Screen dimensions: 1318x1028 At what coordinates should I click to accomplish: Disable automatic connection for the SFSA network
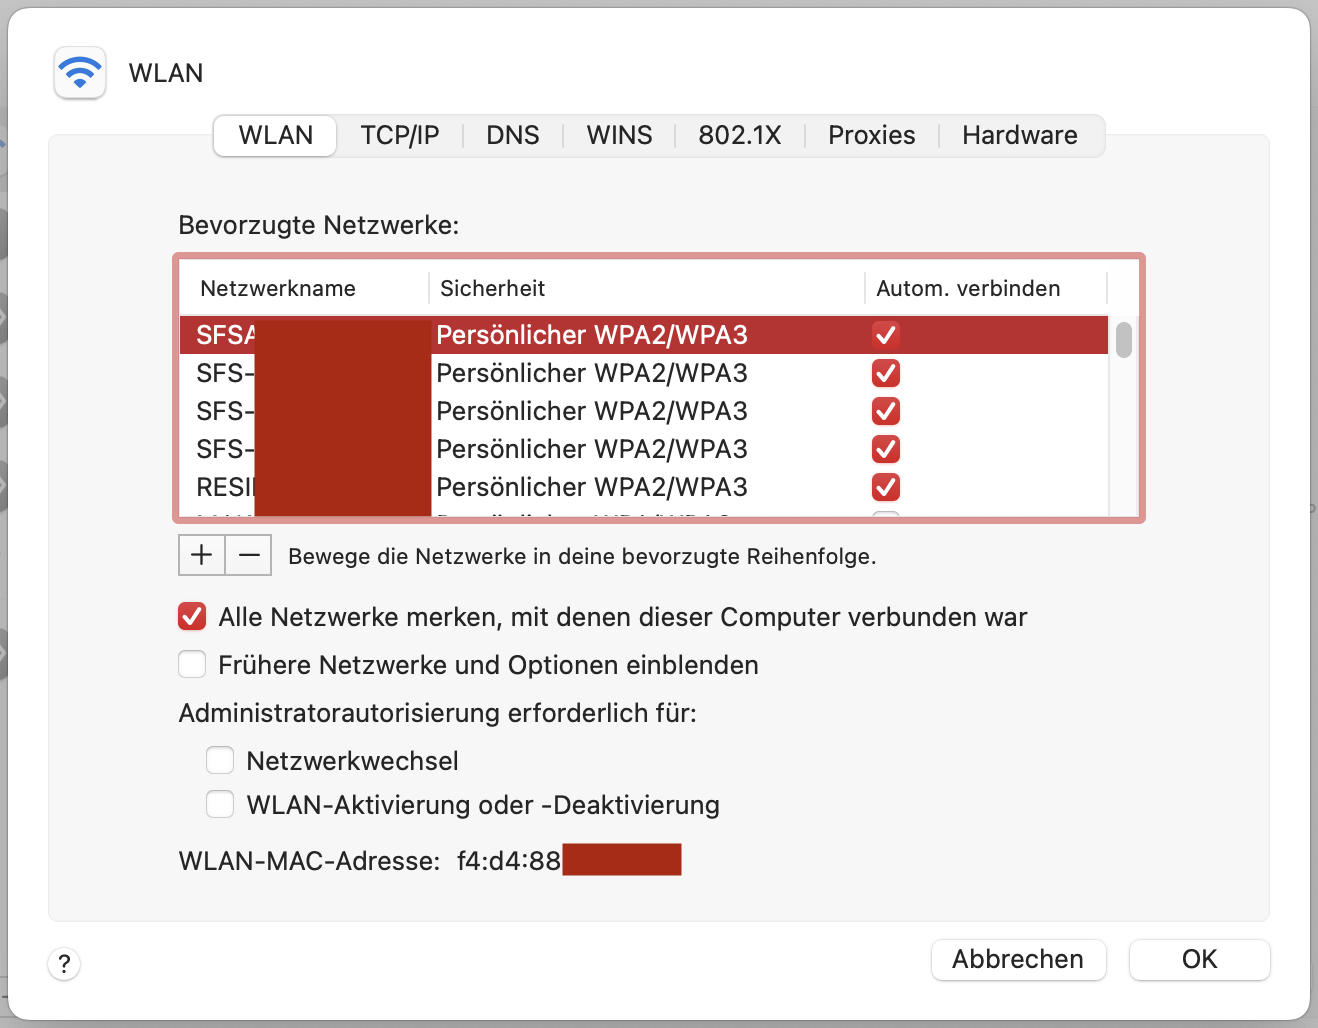pyautogui.click(x=885, y=334)
